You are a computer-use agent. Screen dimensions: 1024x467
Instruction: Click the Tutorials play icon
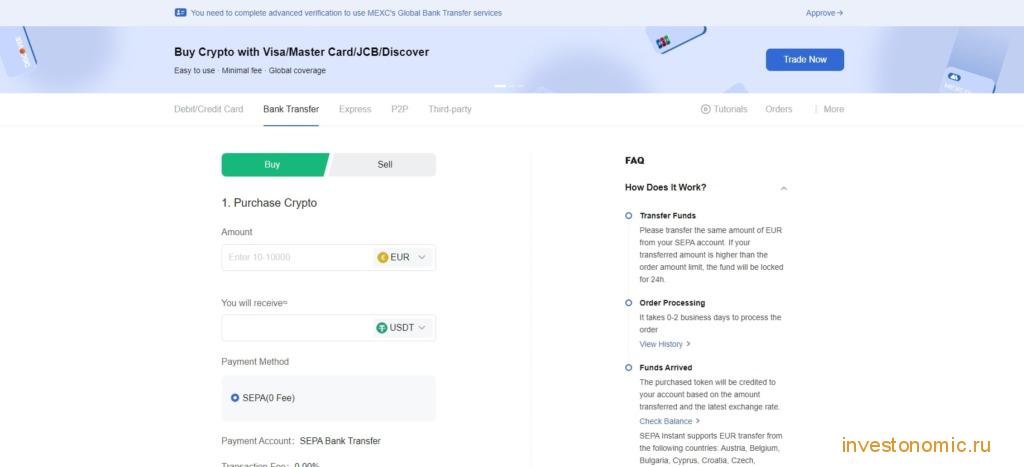pos(705,109)
